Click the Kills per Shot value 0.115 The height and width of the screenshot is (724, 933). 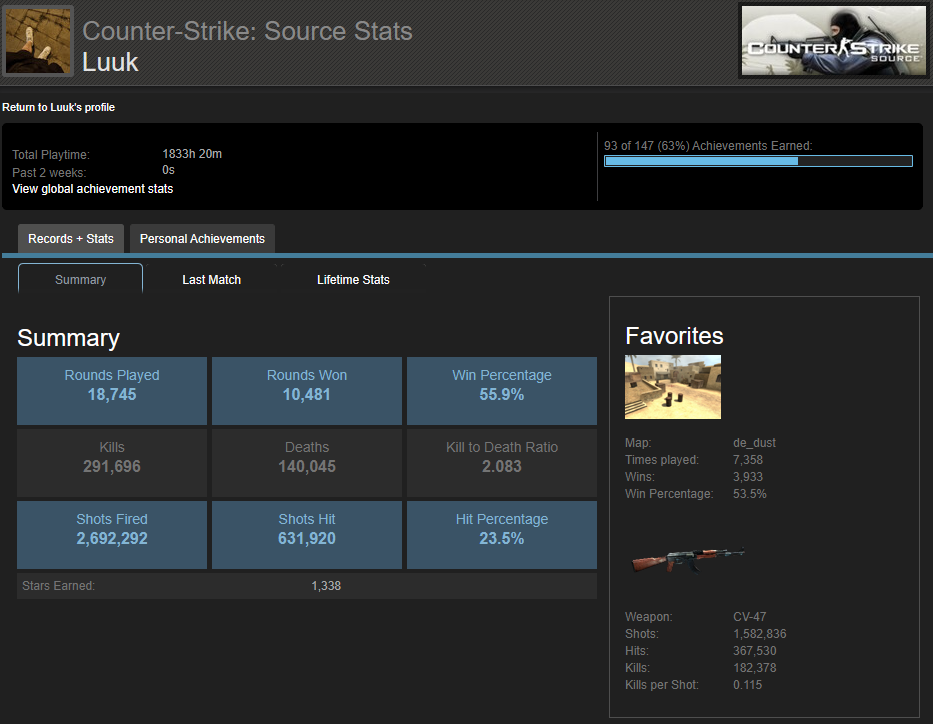(747, 685)
